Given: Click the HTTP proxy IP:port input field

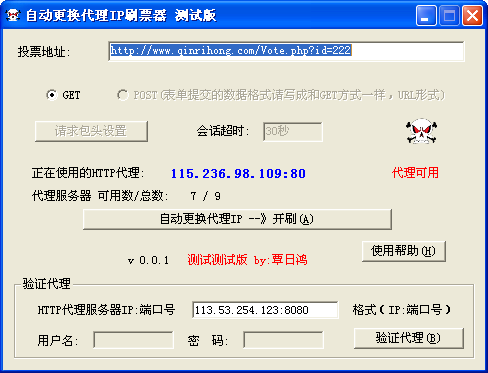Looking at the screenshot, I should point(265,310).
